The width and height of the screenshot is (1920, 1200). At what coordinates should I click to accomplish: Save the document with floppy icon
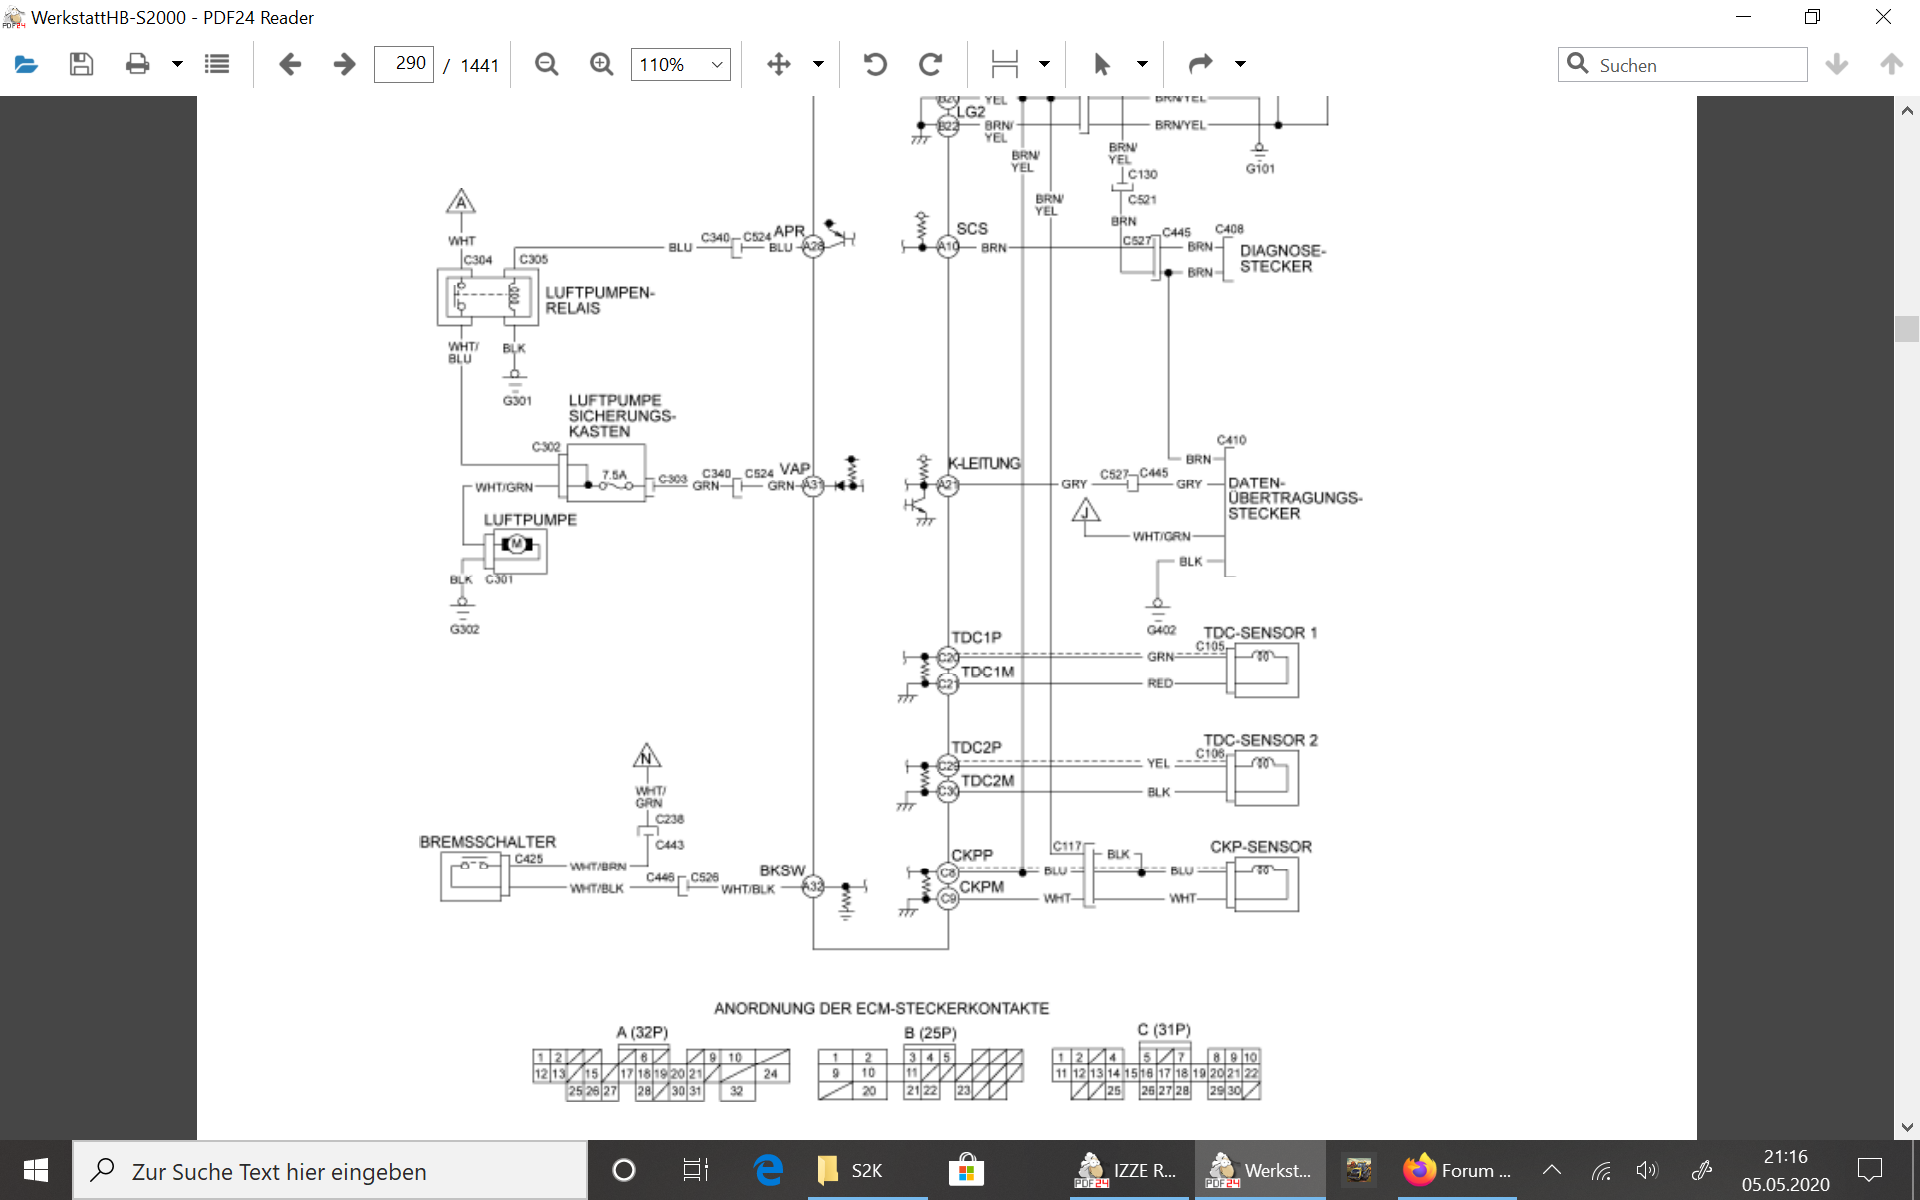click(81, 65)
